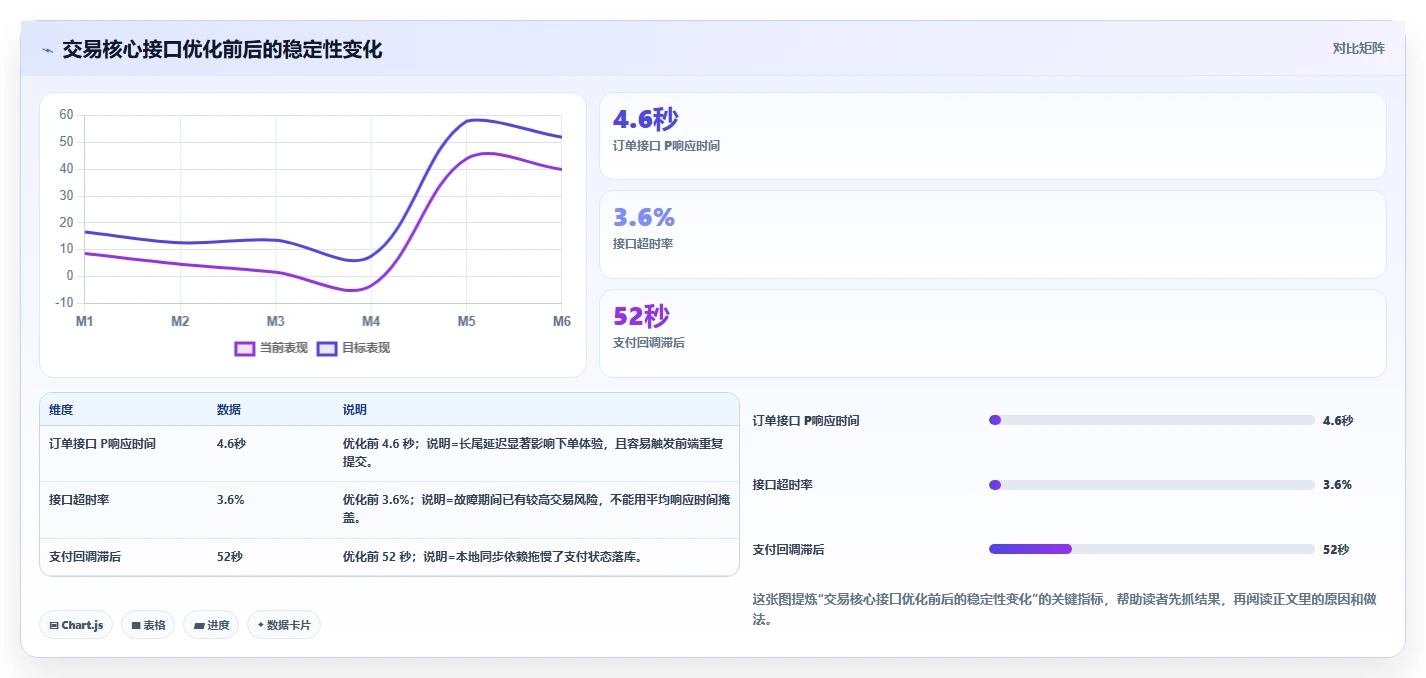Click the M3 axis label on chart
The image size is (1426, 678).
pos(275,321)
